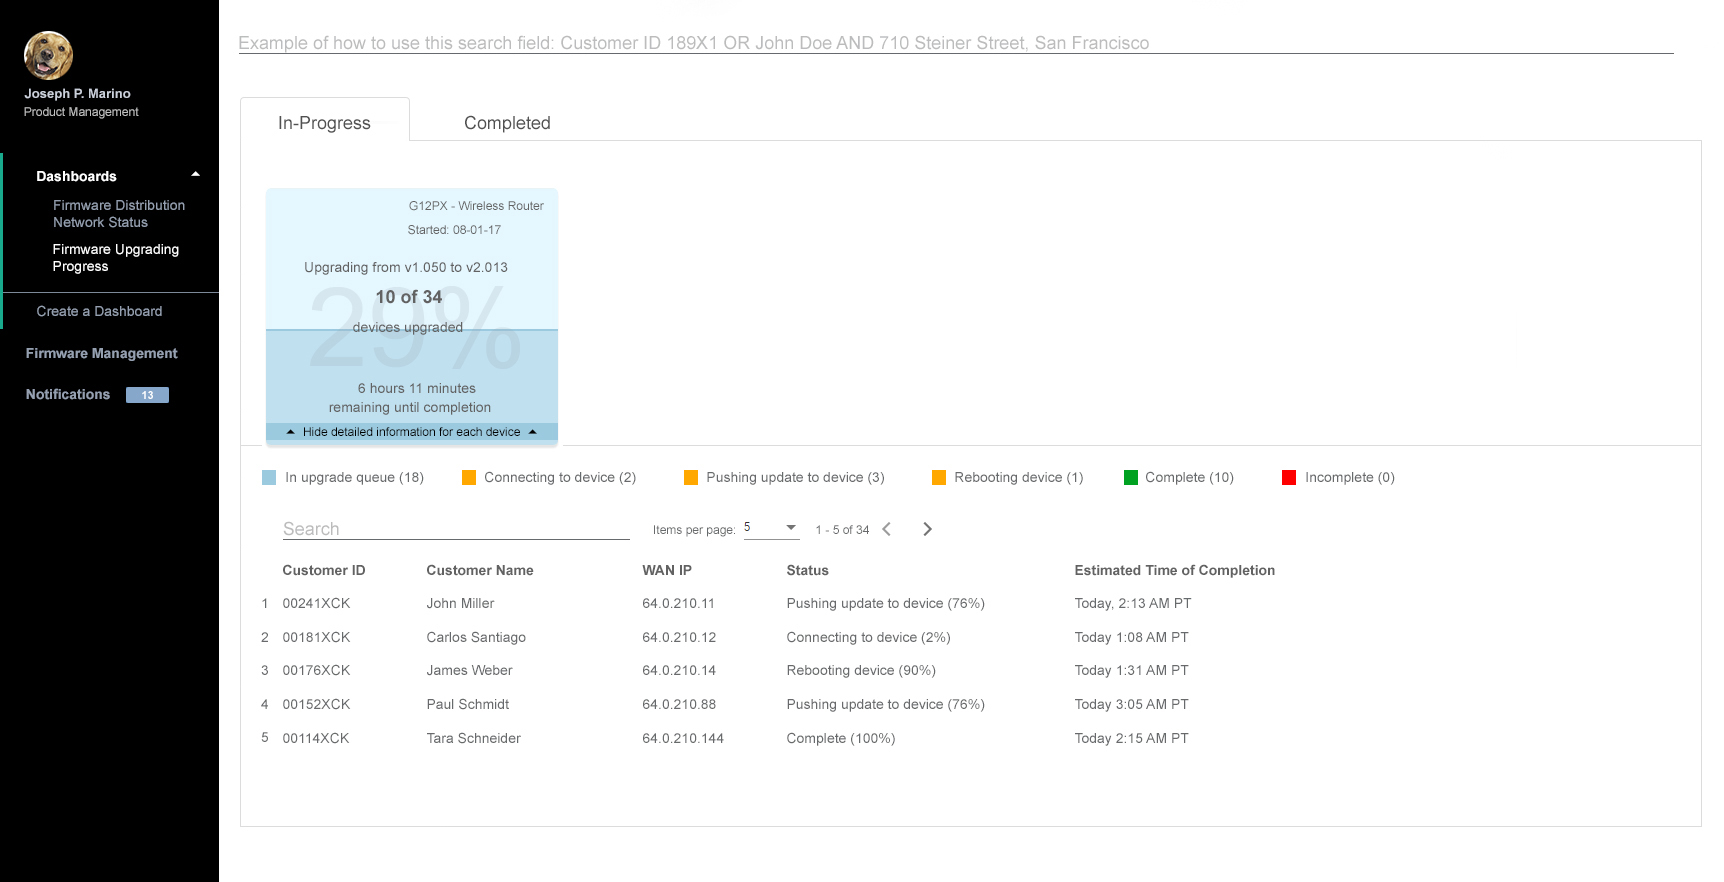Viewport: 1724px width, 882px height.
Task: Click the device table Search field
Action: click(455, 529)
